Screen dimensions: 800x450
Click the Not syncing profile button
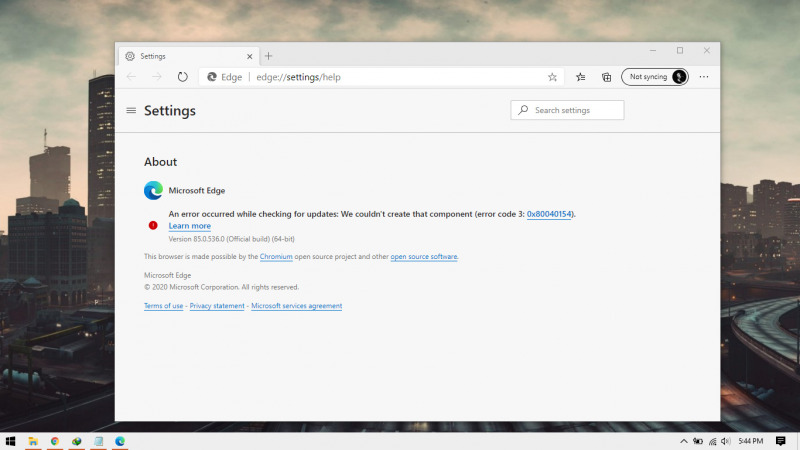[655, 77]
